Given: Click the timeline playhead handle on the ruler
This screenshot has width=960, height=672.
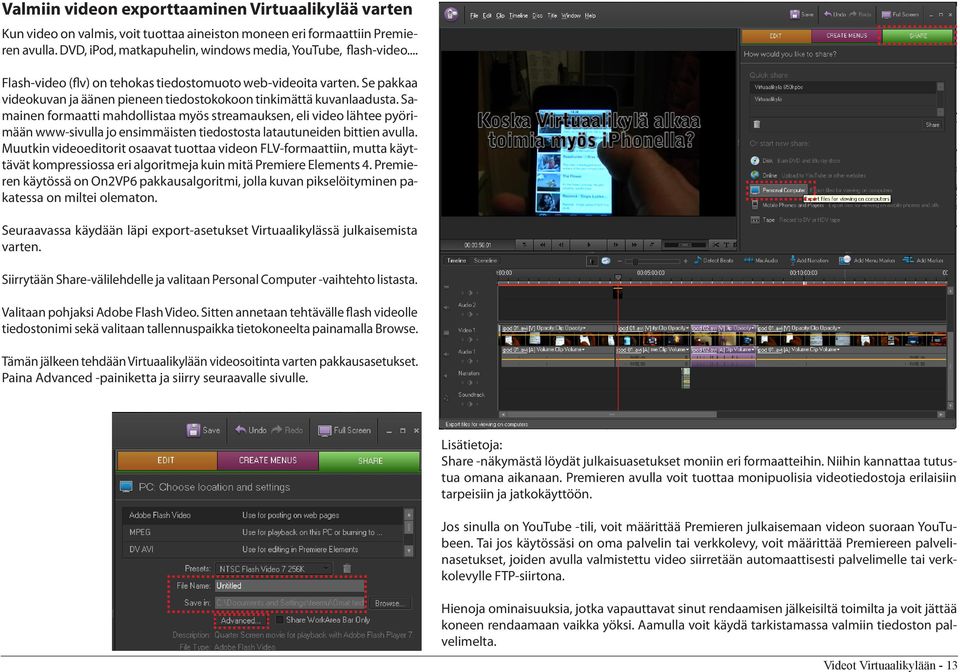Looking at the screenshot, I should tap(618, 278).
